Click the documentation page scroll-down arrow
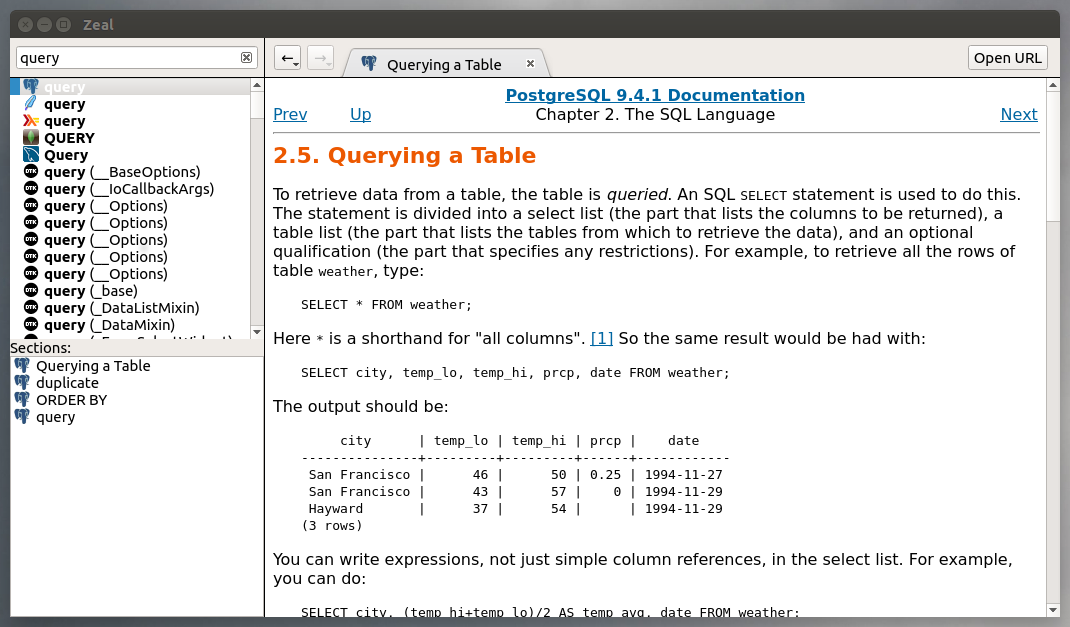This screenshot has height=627, width=1070. pyautogui.click(x=1053, y=610)
